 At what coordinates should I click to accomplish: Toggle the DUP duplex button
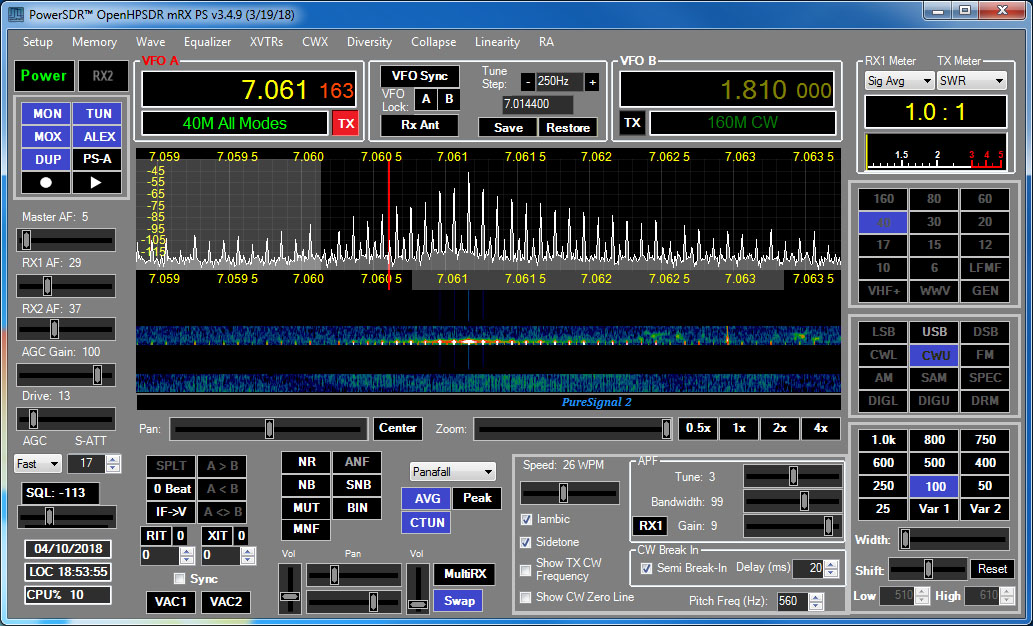coord(47,159)
